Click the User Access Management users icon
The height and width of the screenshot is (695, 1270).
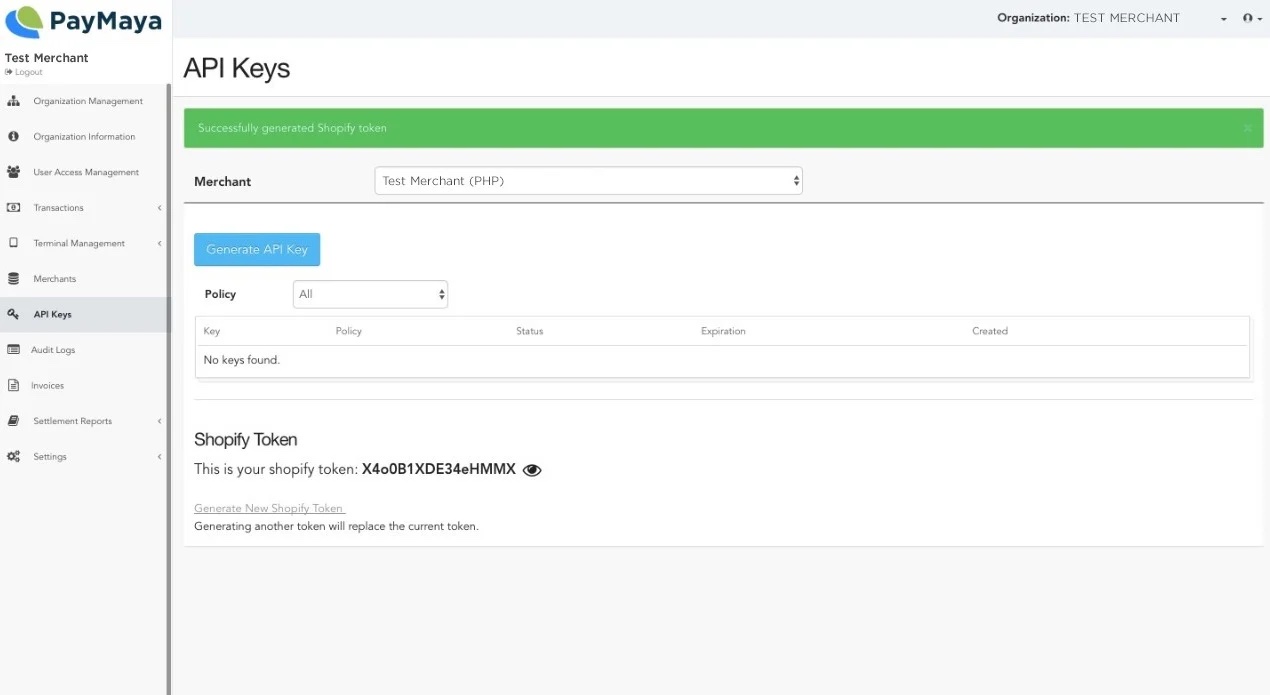pyautogui.click(x=13, y=172)
